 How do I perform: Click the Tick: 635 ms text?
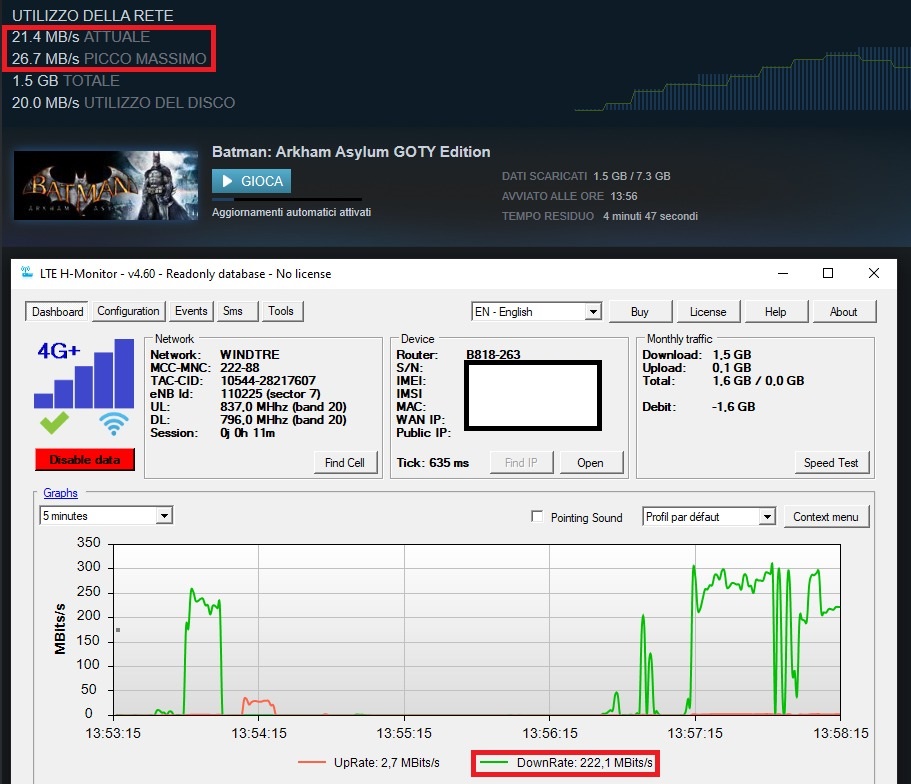433,463
